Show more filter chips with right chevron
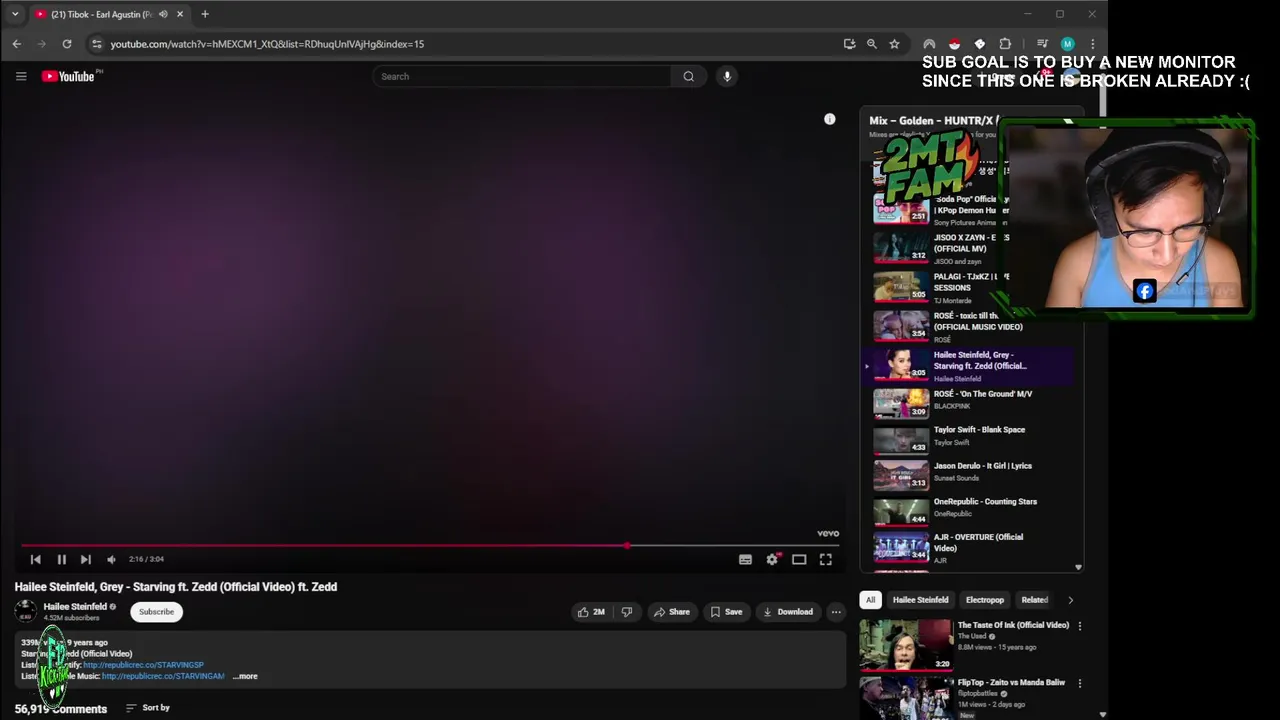The width and height of the screenshot is (1280, 720). pyautogui.click(x=1070, y=600)
